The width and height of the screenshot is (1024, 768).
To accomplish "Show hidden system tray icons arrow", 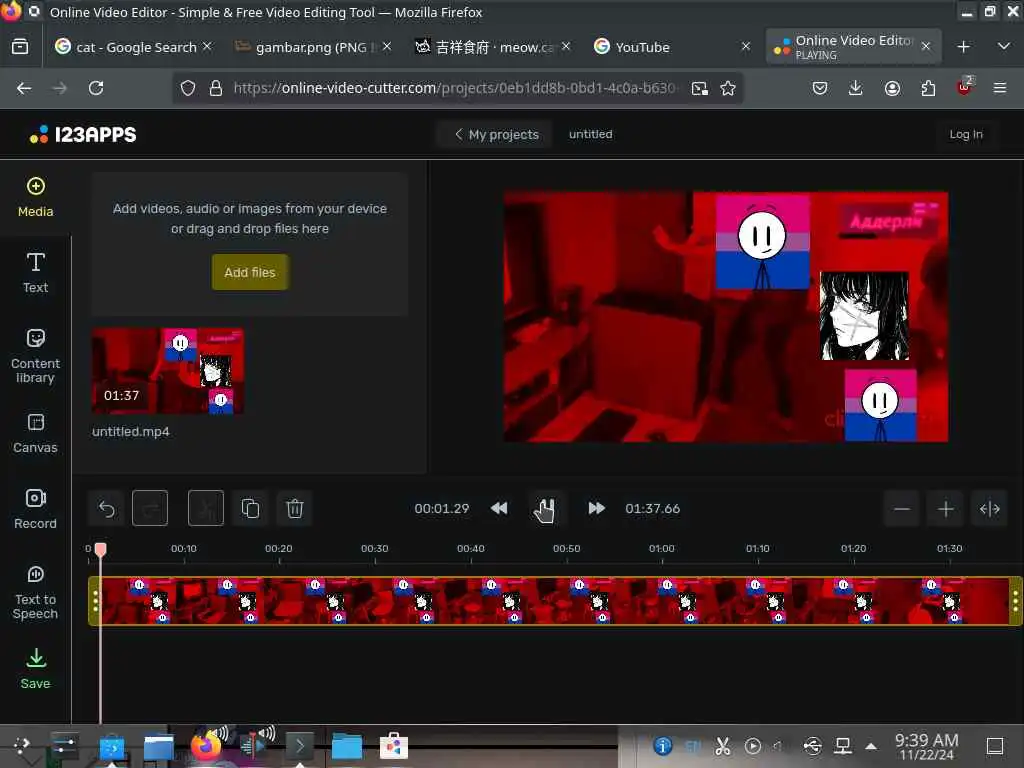I will pos(871,746).
